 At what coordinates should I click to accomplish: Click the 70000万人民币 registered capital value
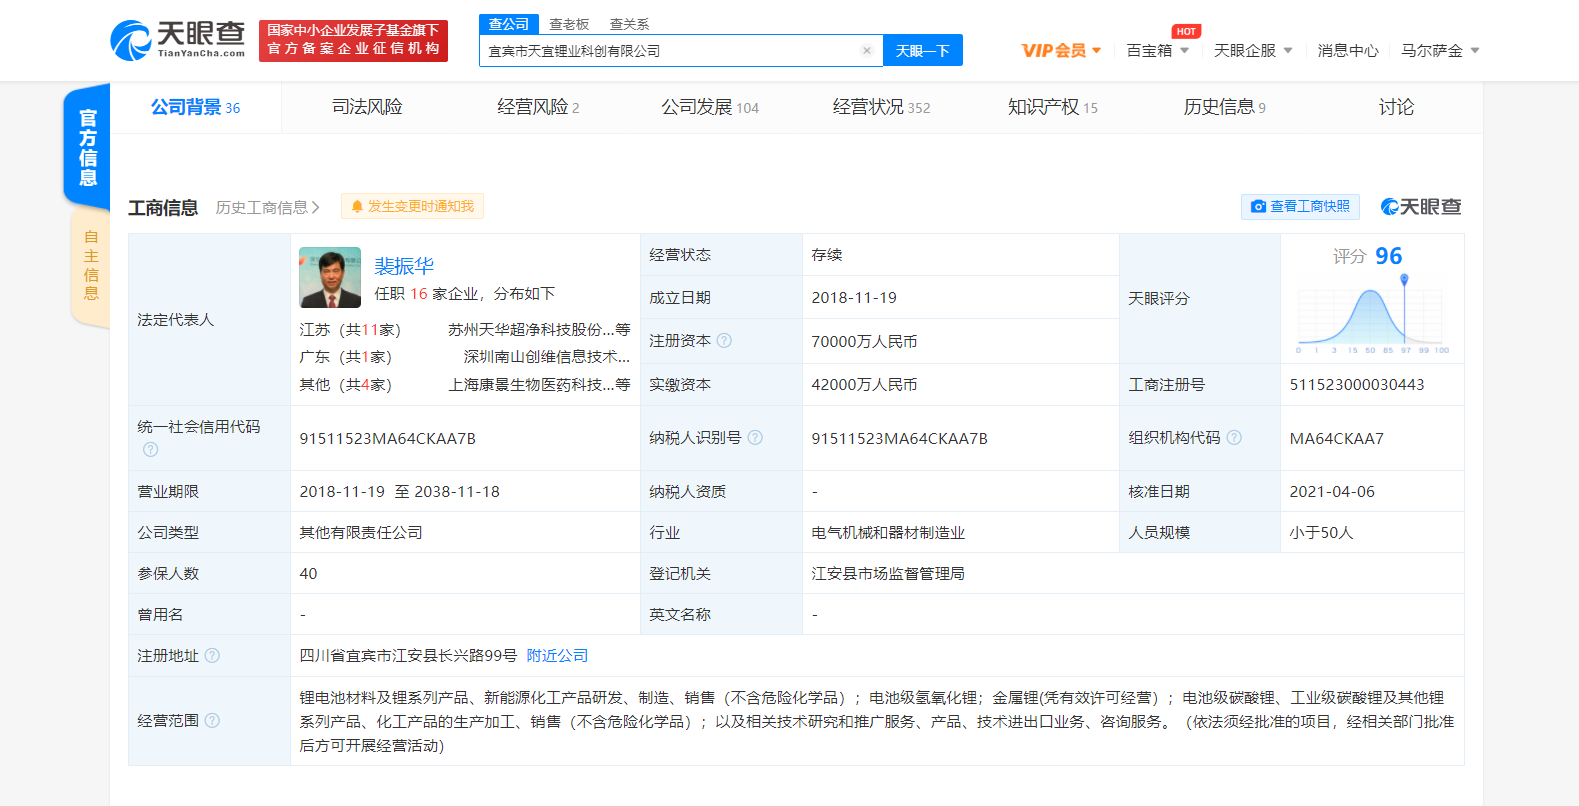tap(864, 341)
